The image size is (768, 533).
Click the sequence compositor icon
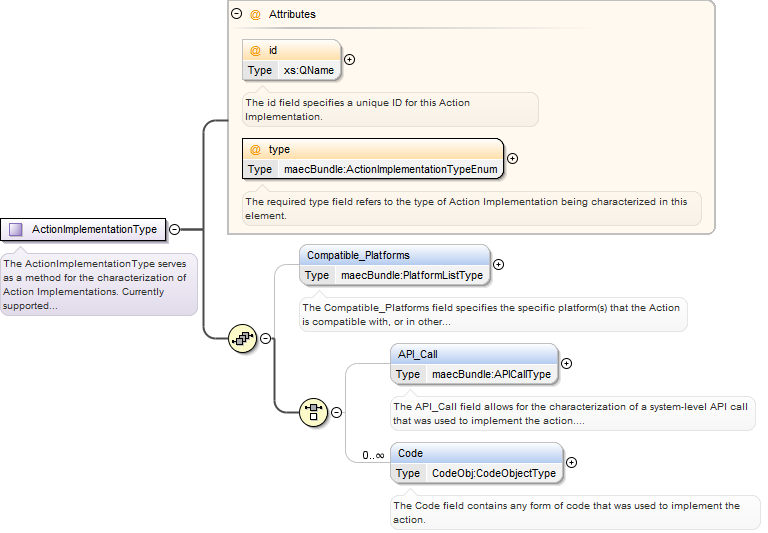[242, 338]
